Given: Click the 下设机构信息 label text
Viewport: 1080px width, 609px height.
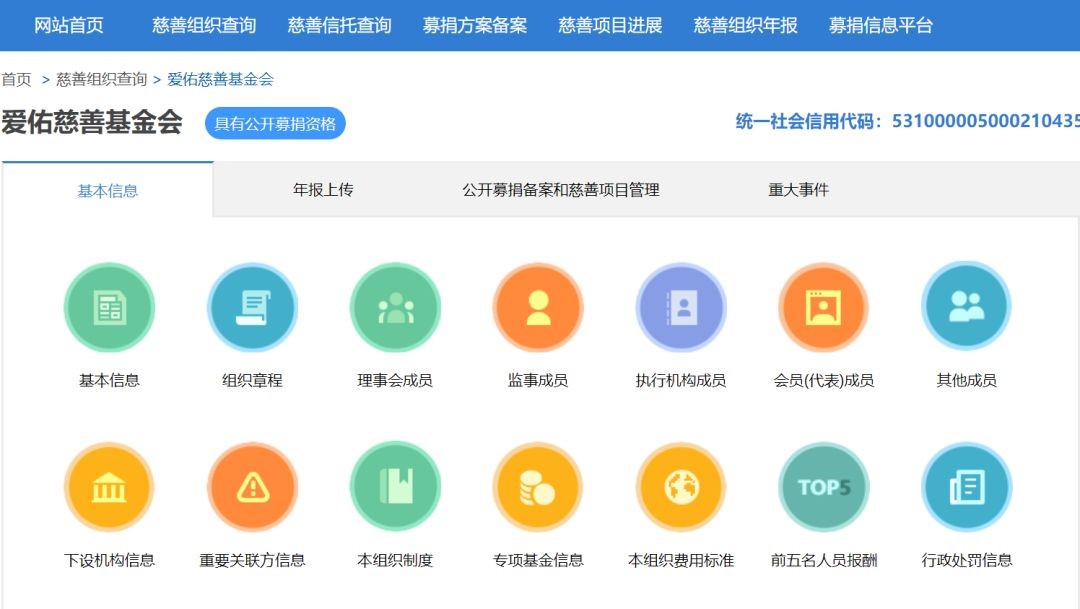Looking at the screenshot, I should 109,560.
